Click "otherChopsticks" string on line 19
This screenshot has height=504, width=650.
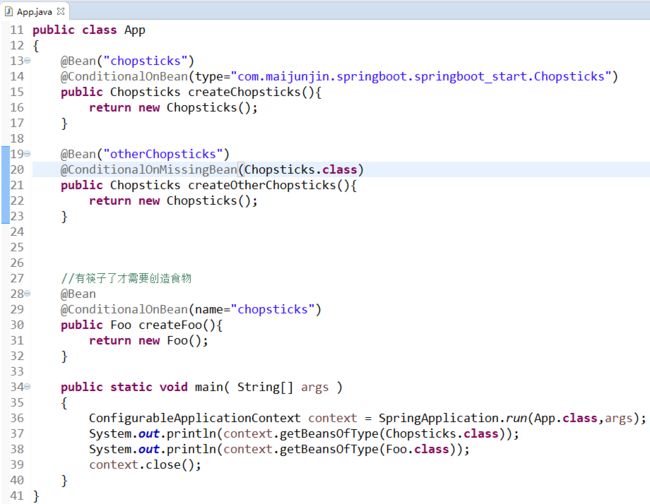(163, 154)
